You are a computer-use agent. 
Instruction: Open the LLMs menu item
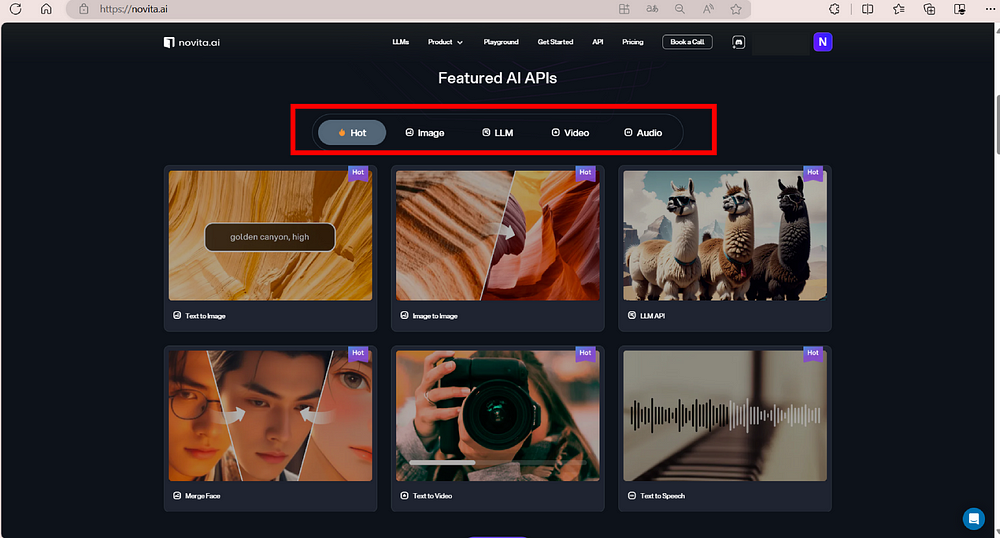(x=401, y=42)
